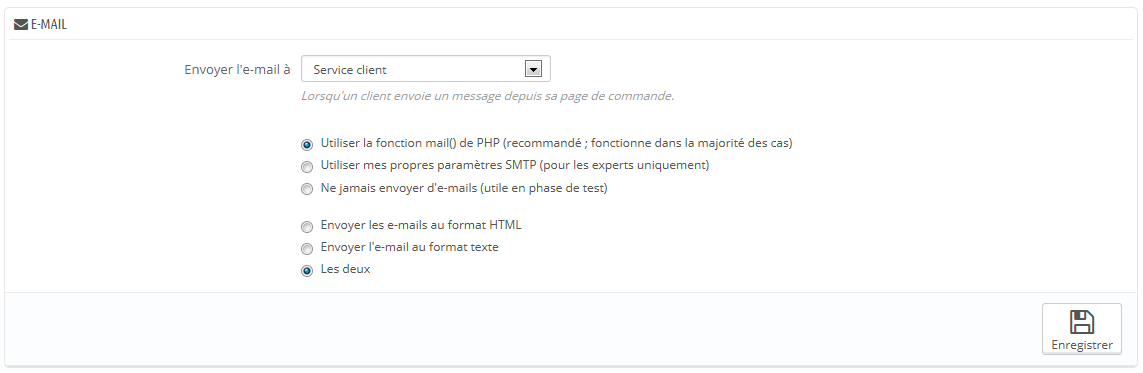This screenshot has width=1143, height=373.
Task: Select the 'Les deux' radio button
Action: coord(307,270)
